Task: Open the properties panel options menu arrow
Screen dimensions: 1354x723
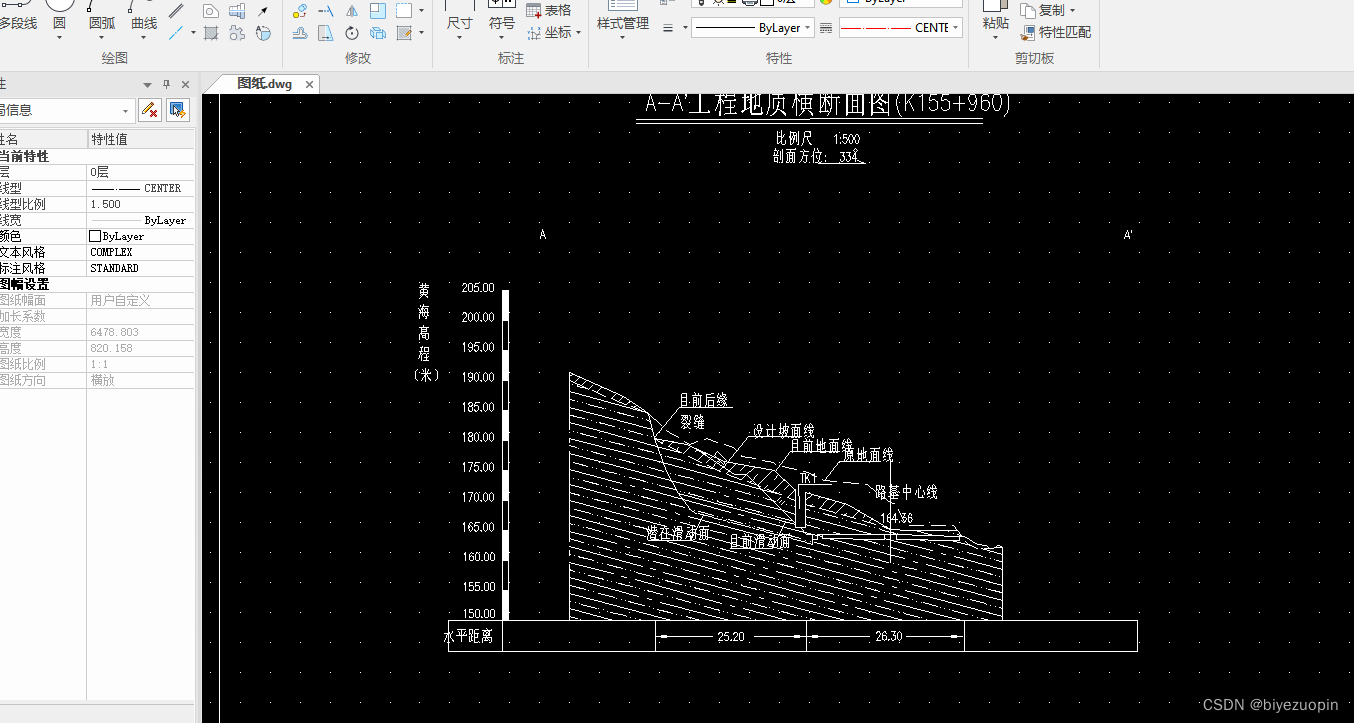Action: [148, 84]
